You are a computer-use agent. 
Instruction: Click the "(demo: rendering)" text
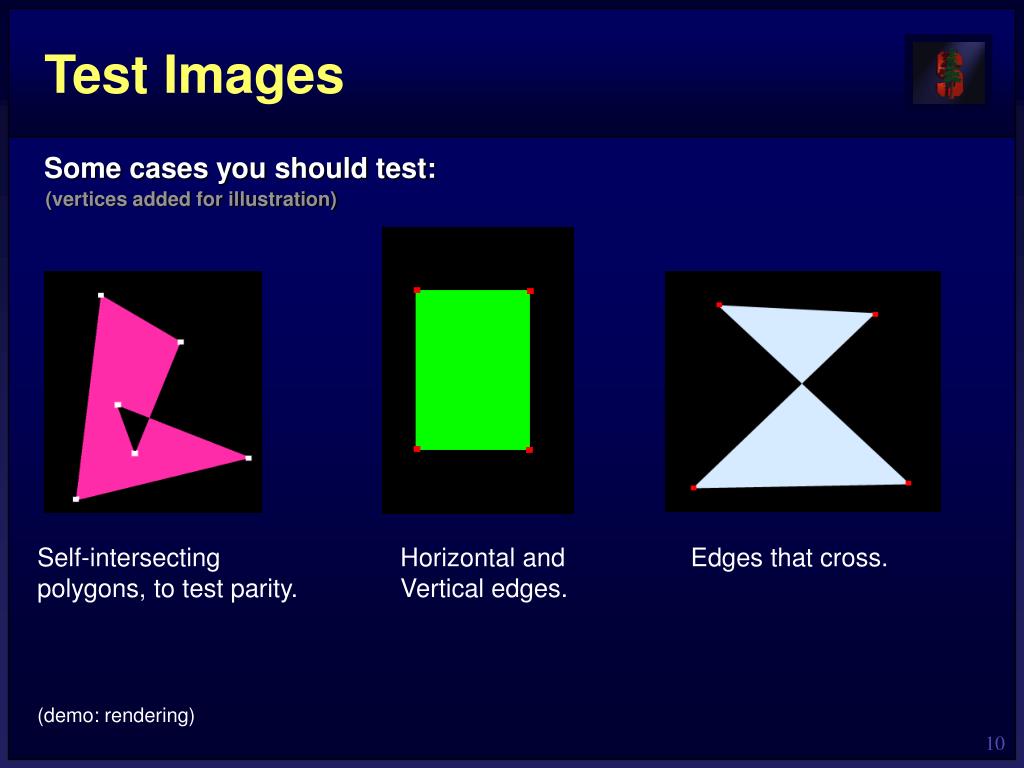coord(116,715)
